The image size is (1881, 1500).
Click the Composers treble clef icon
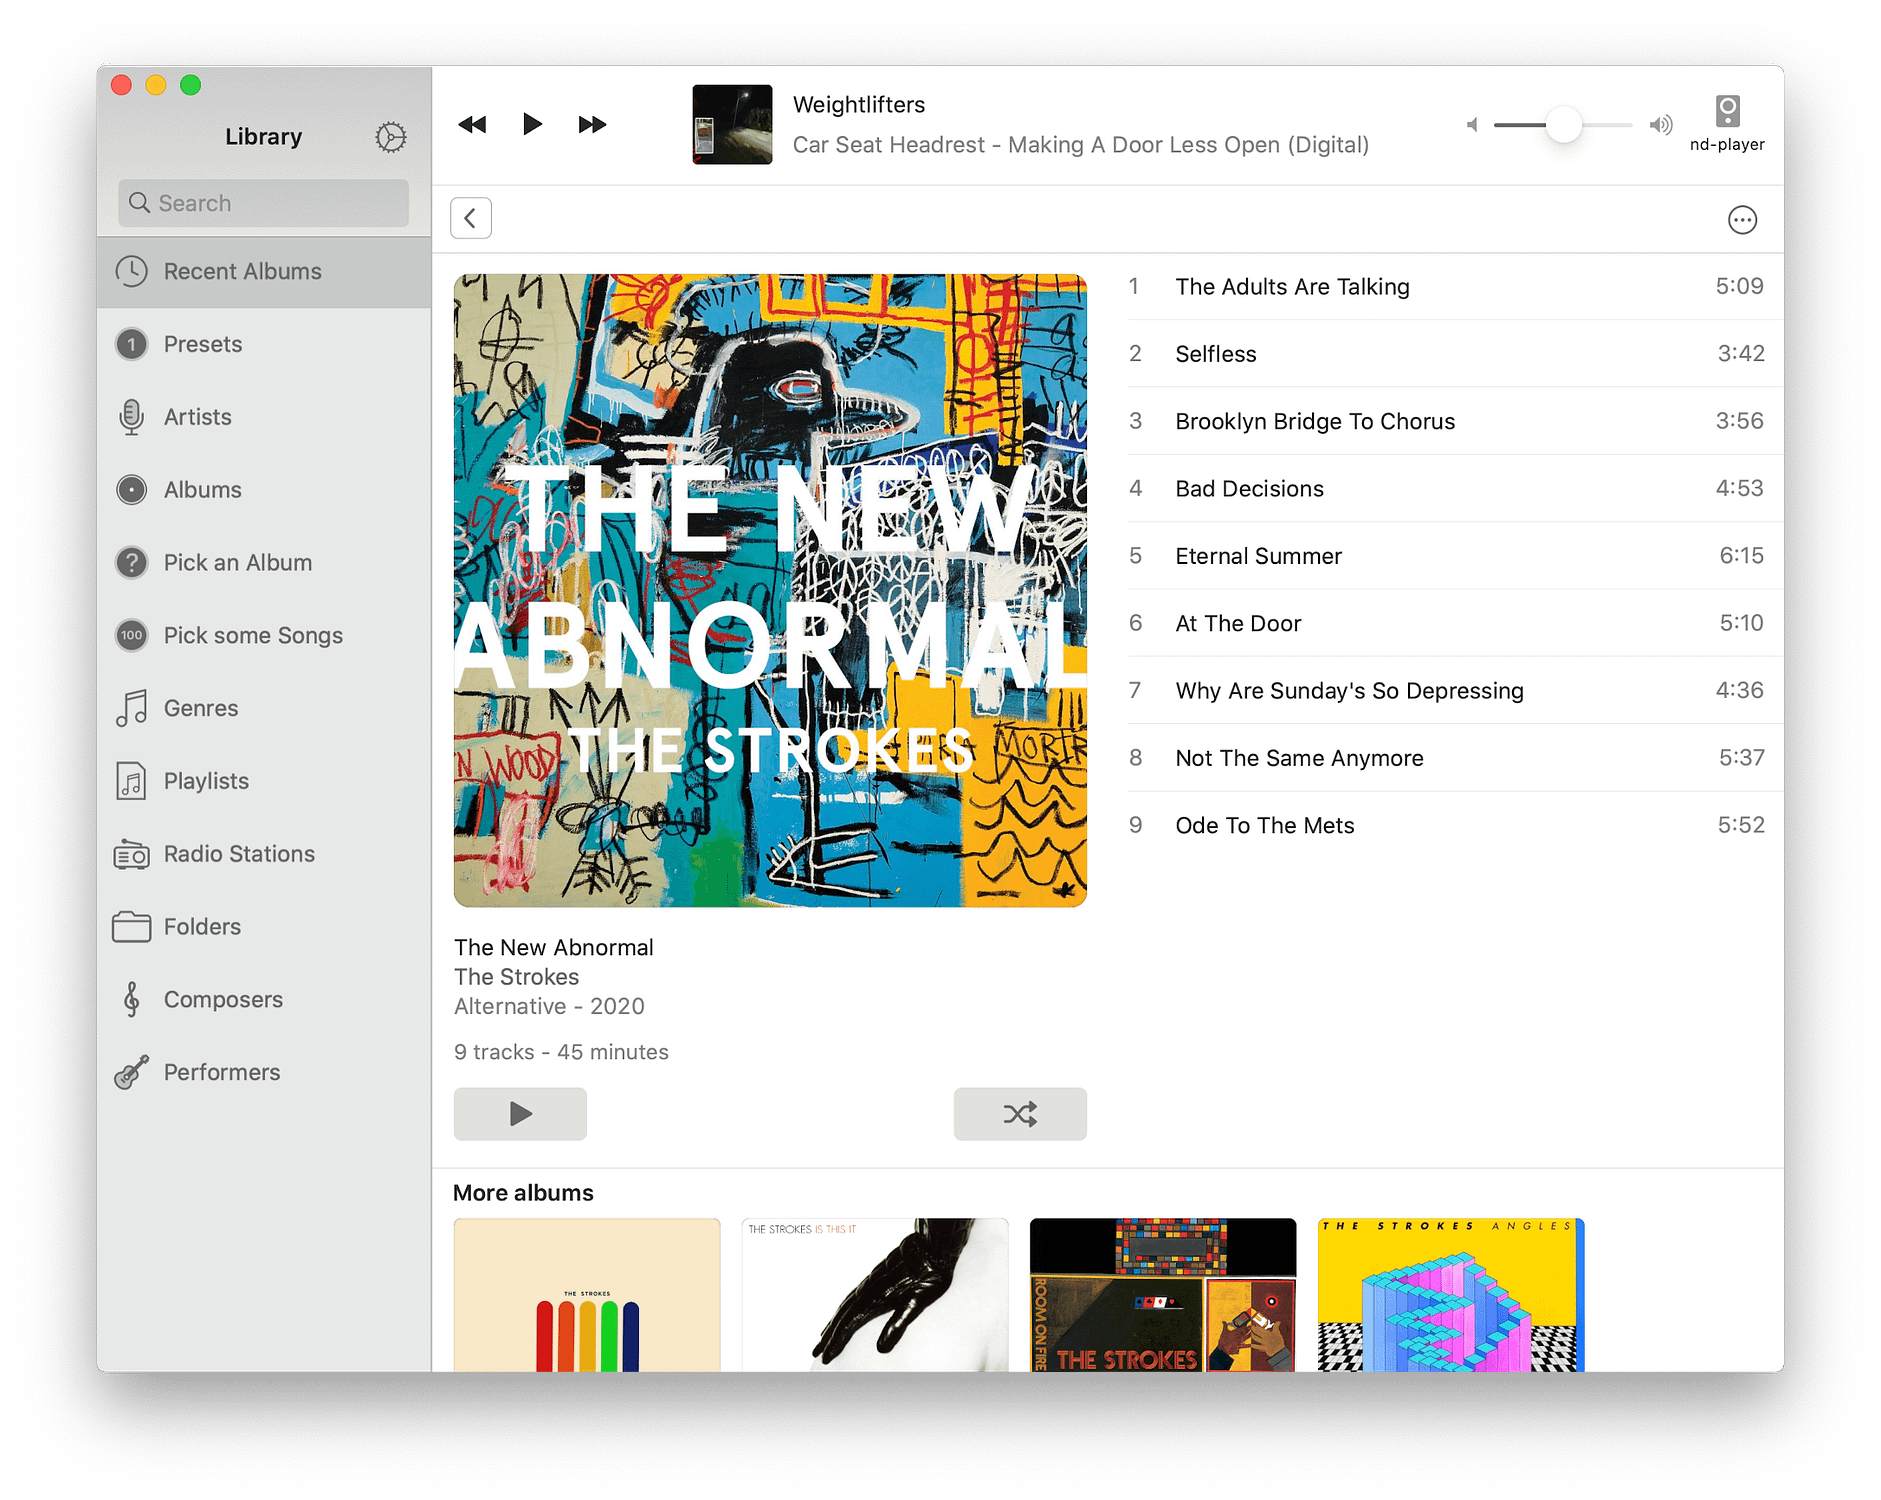pos(131,999)
